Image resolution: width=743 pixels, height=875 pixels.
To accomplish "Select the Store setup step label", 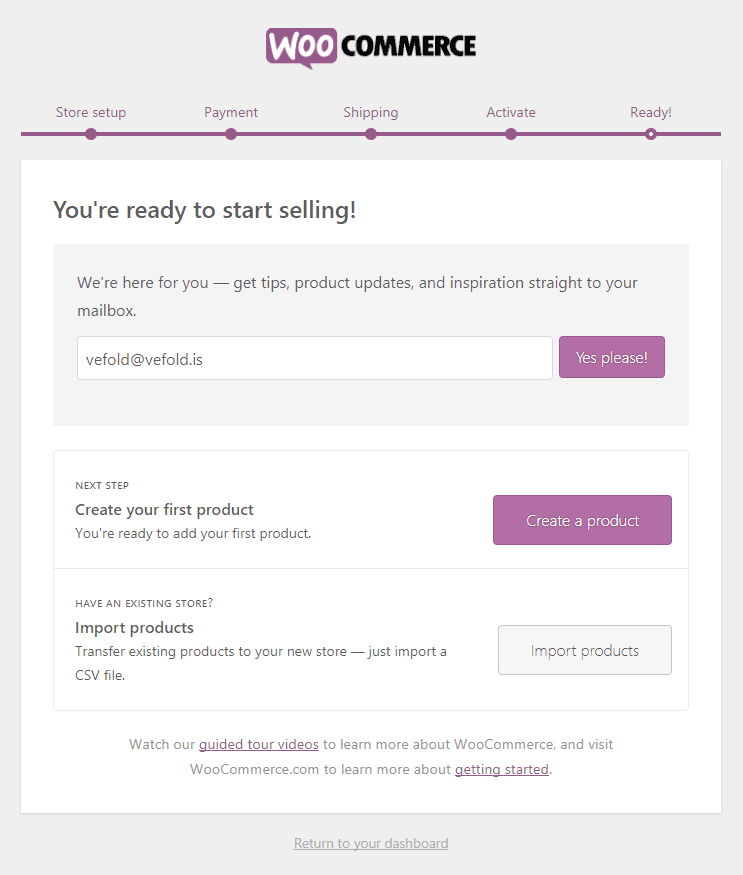I will 91,112.
